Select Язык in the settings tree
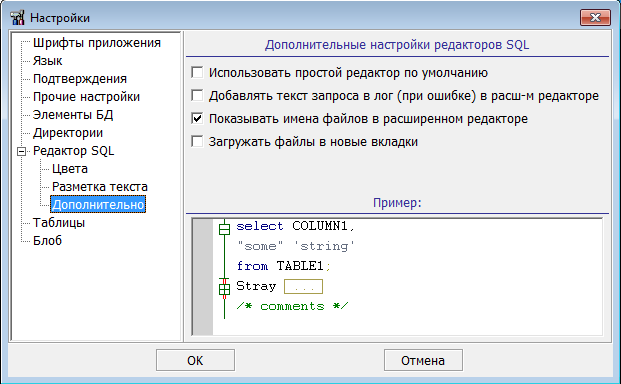Viewport: 621px width, 384px height. pyautogui.click(x=47, y=61)
